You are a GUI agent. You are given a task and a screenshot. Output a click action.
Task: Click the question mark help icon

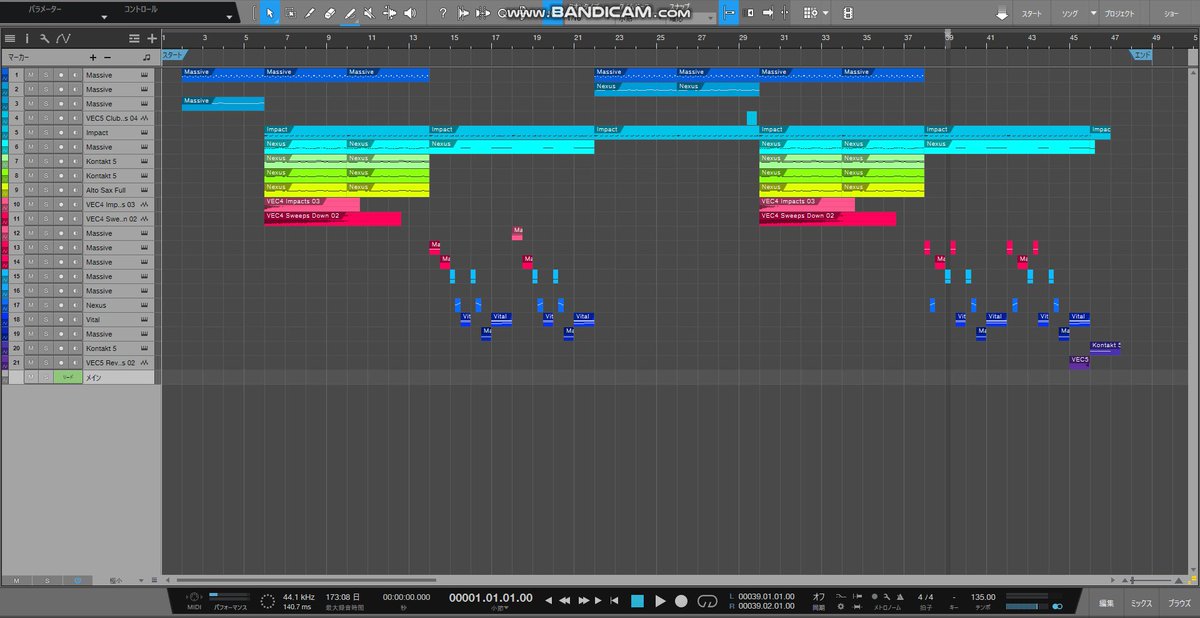(443, 13)
